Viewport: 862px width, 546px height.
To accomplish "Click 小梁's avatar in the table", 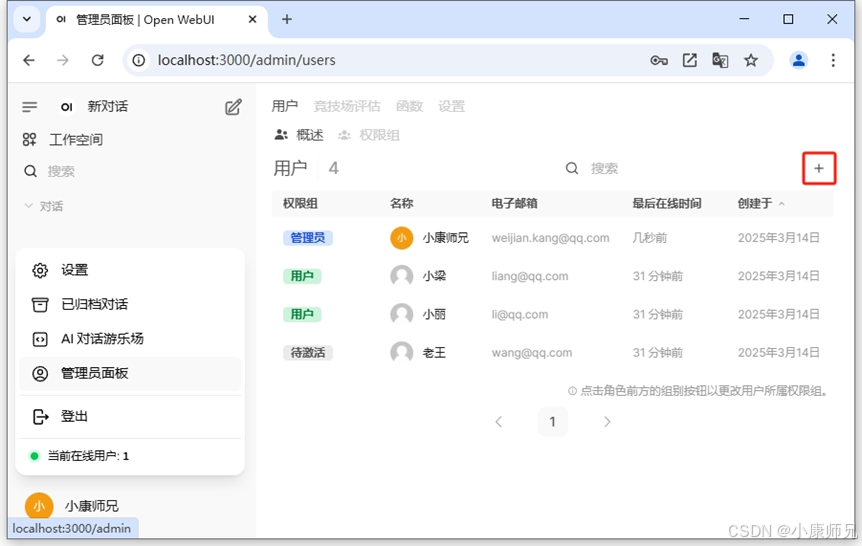I will click(401, 276).
